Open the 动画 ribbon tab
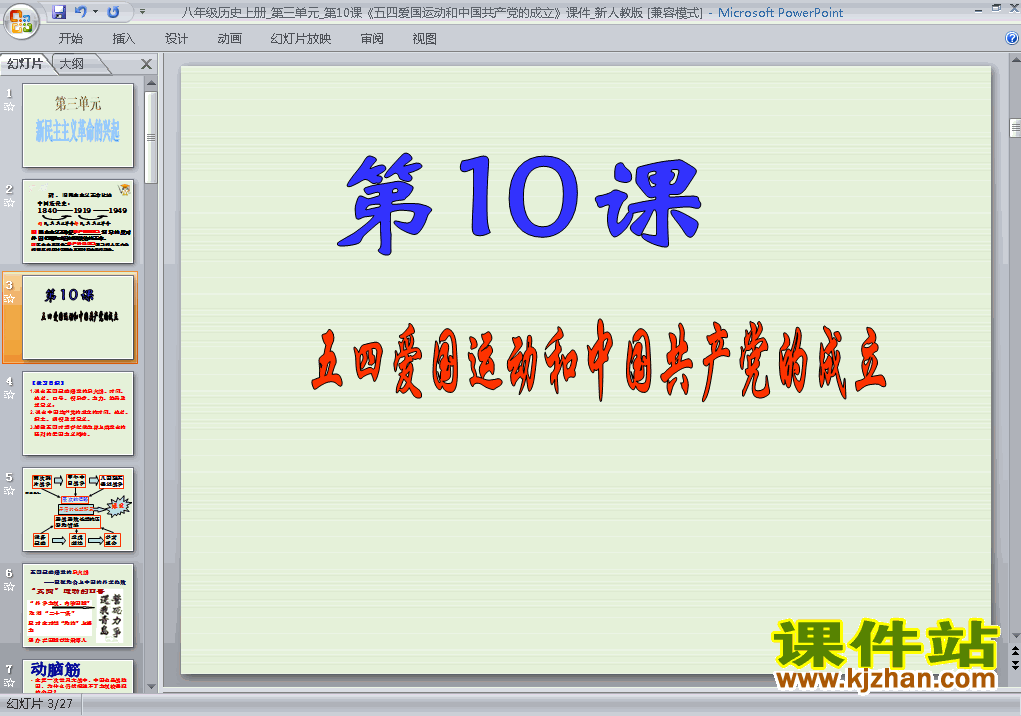 tap(229, 38)
